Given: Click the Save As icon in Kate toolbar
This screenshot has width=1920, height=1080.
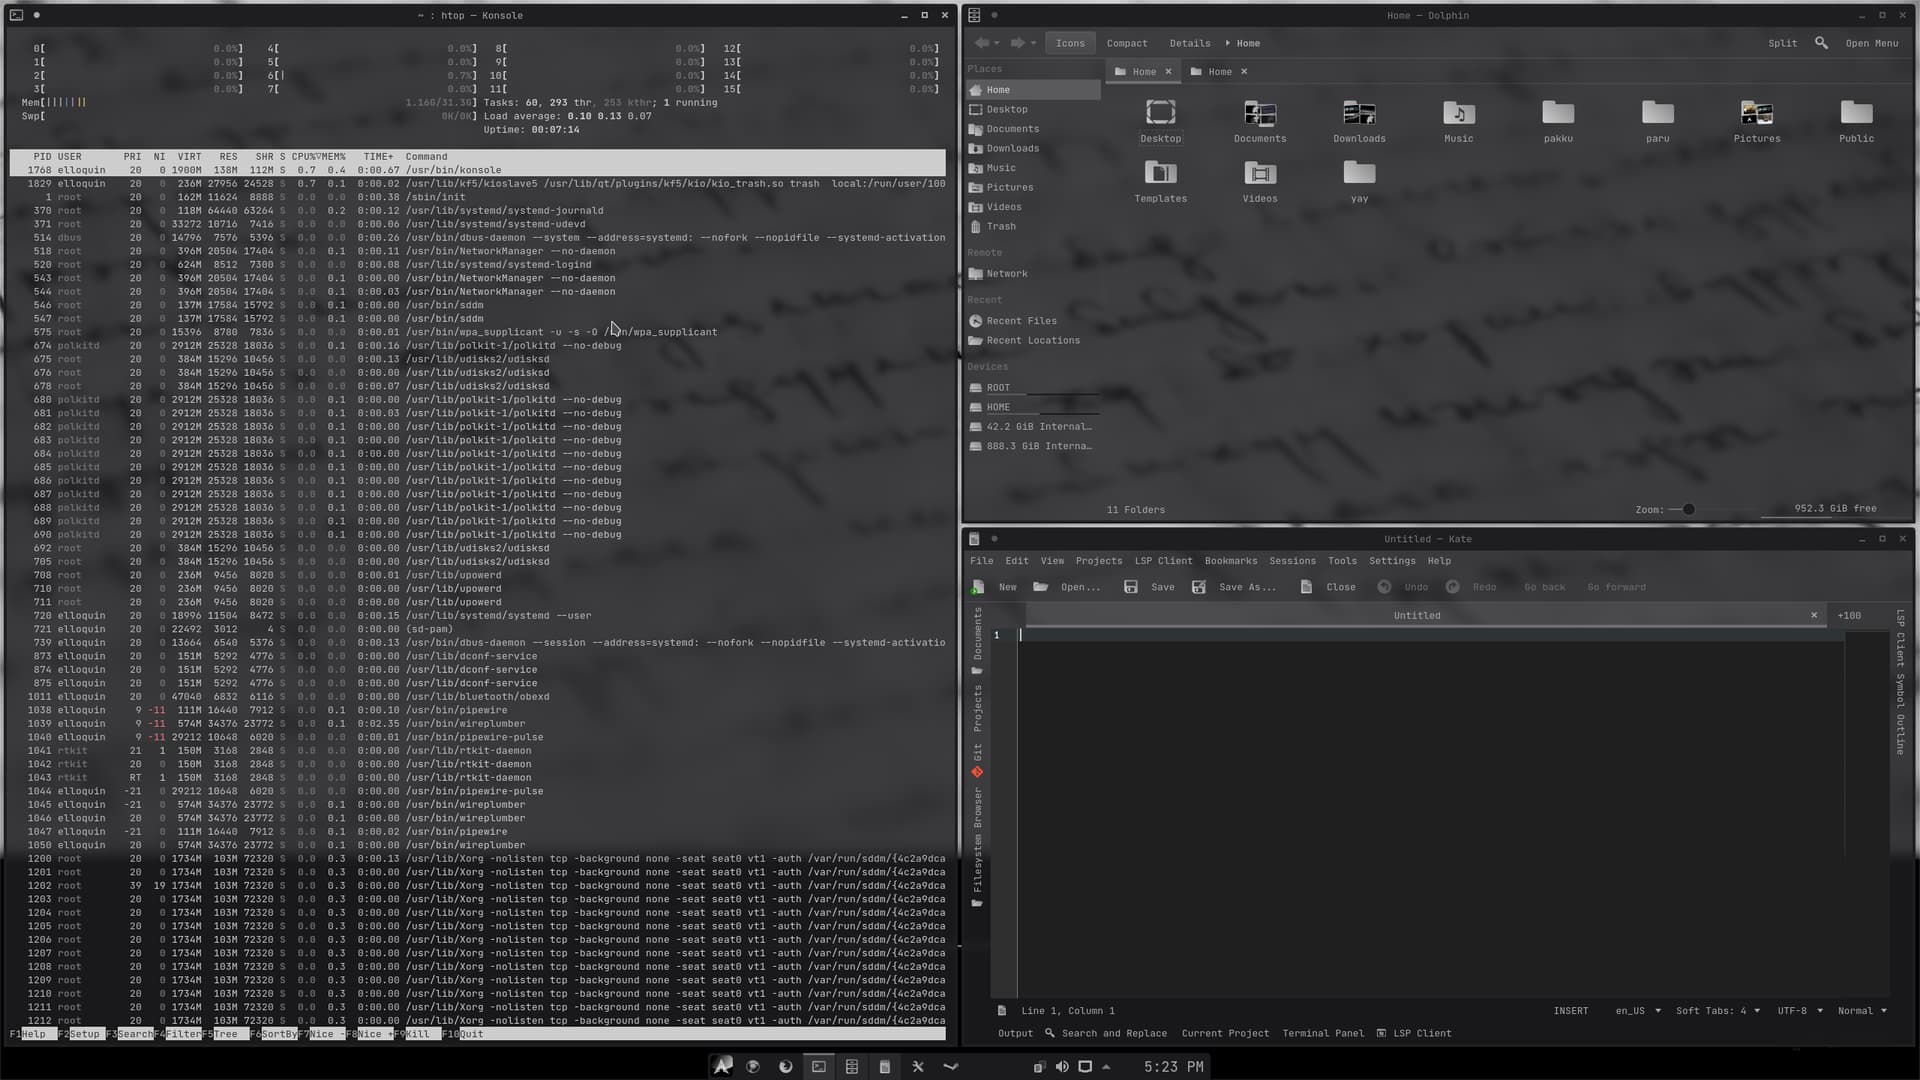Looking at the screenshot, I should [x=1199, y=587].
